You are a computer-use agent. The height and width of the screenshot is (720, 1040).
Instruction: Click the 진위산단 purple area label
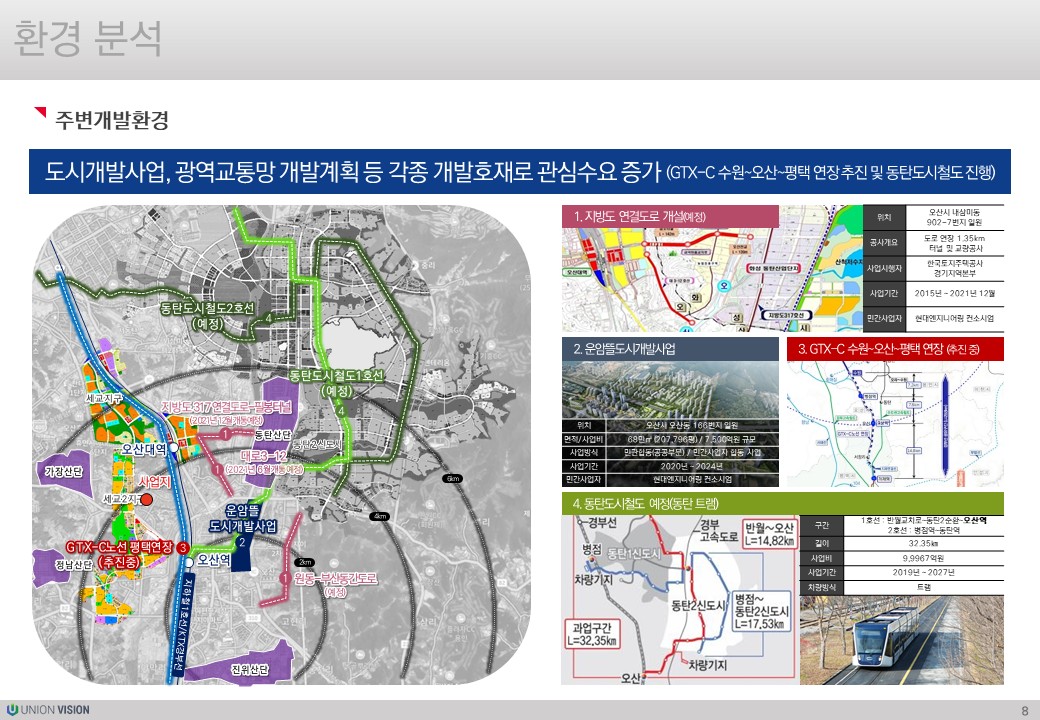(x=250, y=669)
